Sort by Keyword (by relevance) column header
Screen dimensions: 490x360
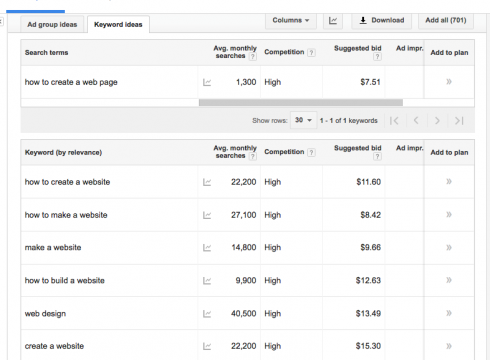coord(63,153)
